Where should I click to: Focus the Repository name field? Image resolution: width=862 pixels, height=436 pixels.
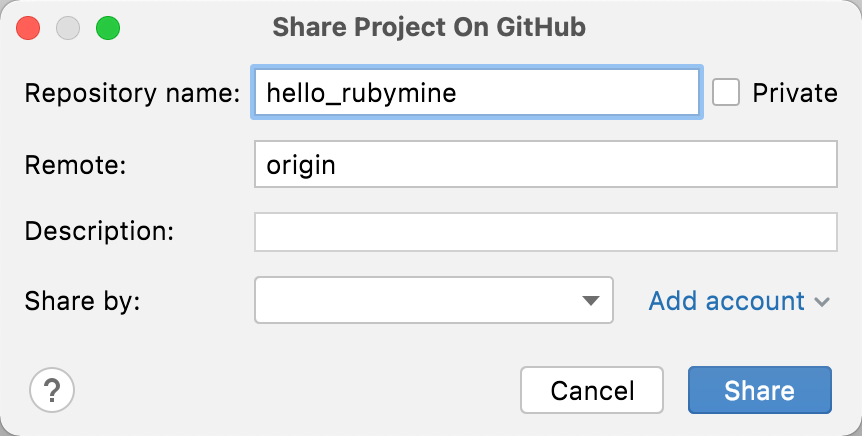click(476, 93)
